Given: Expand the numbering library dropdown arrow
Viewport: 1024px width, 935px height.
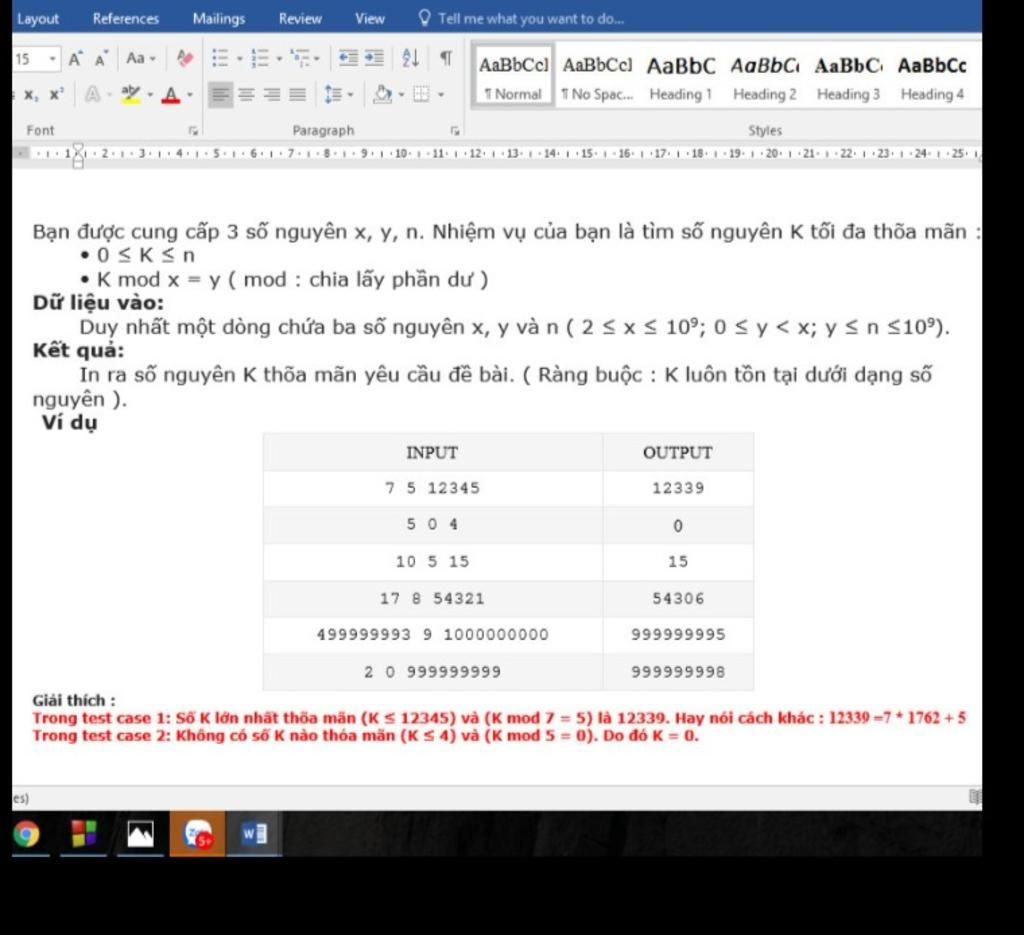Looking at the screenshot, I should click(279, 59).
